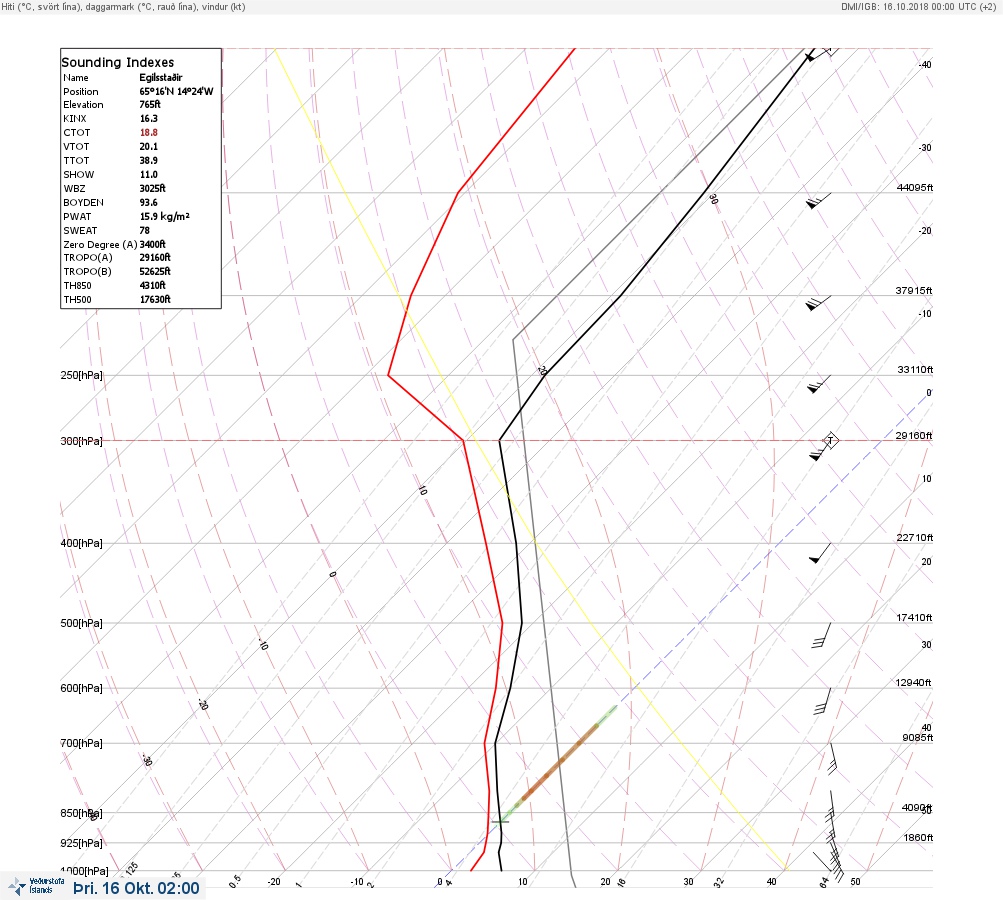Click the TTOT value 38.9

pos(148,161)
